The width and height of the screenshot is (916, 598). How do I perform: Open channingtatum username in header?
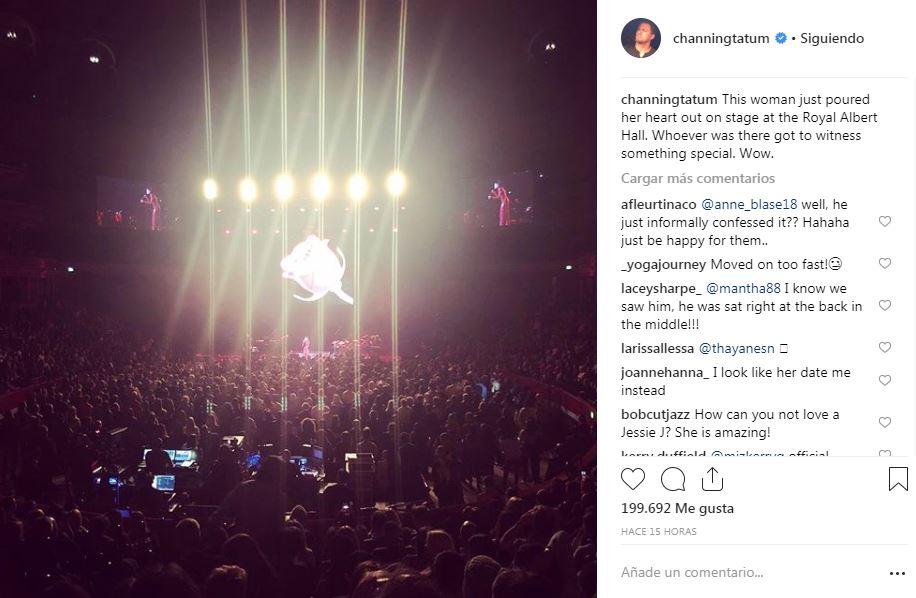[722, 39]
